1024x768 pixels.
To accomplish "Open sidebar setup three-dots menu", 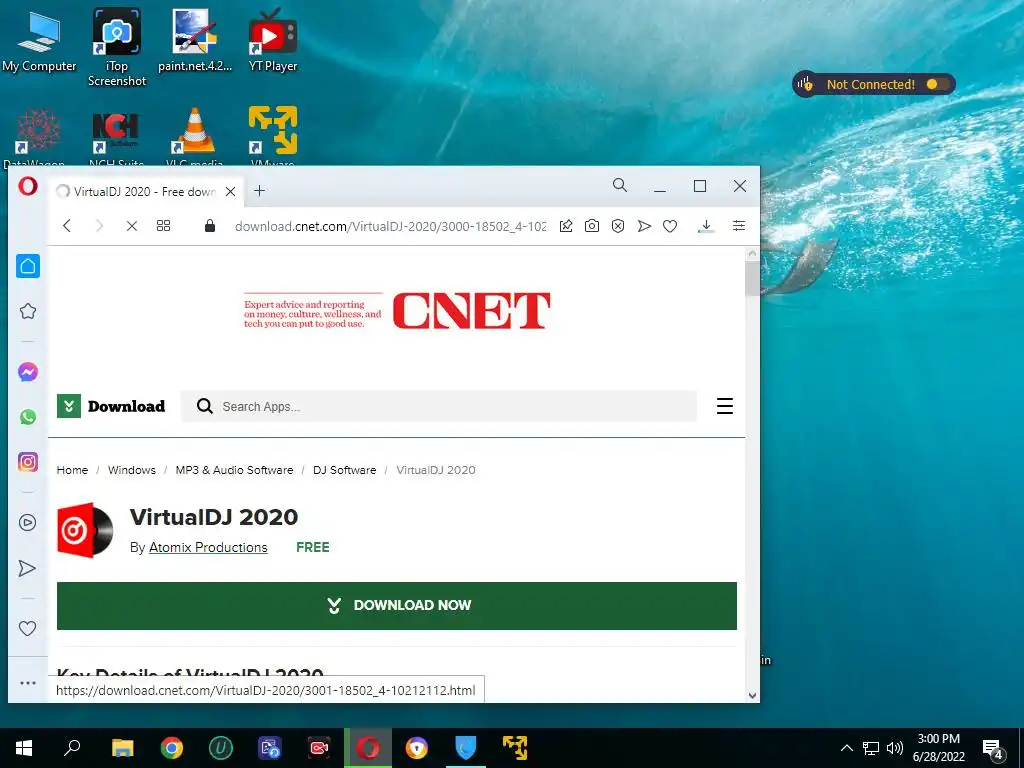I will [27, 683].
